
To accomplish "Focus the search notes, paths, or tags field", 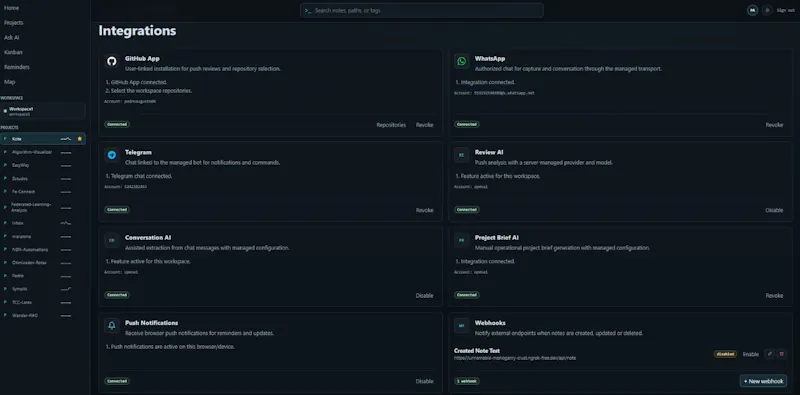I will 421,10.
